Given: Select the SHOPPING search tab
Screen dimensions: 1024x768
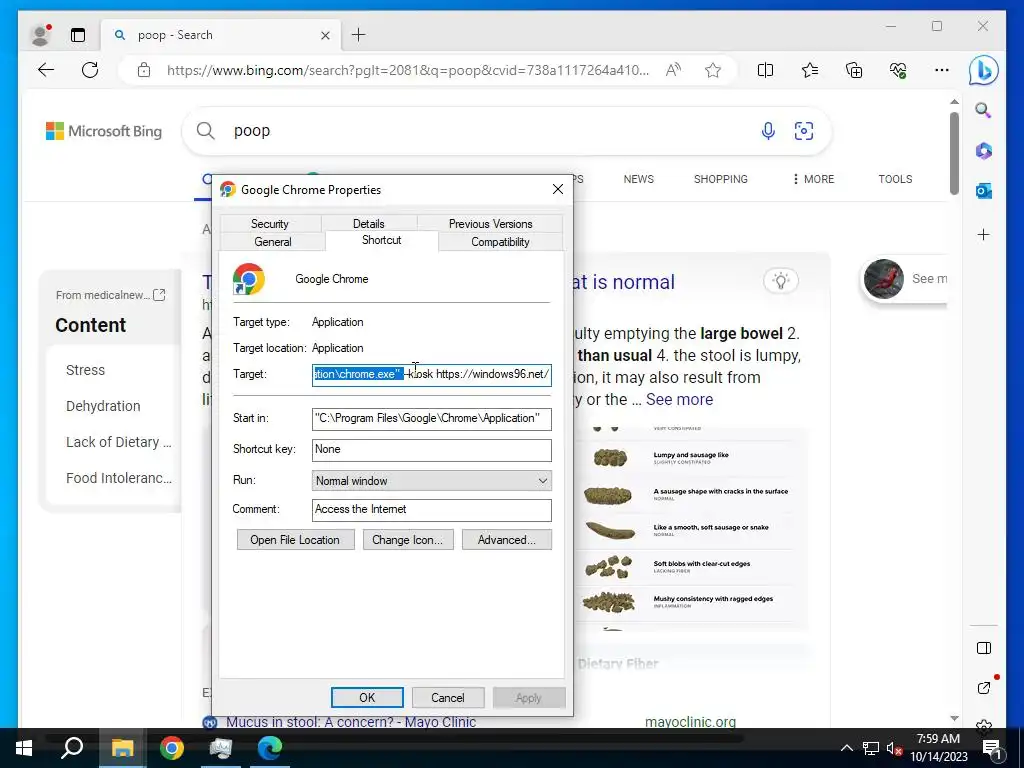Looking at the screenshot, I should (x=720, y=179).
